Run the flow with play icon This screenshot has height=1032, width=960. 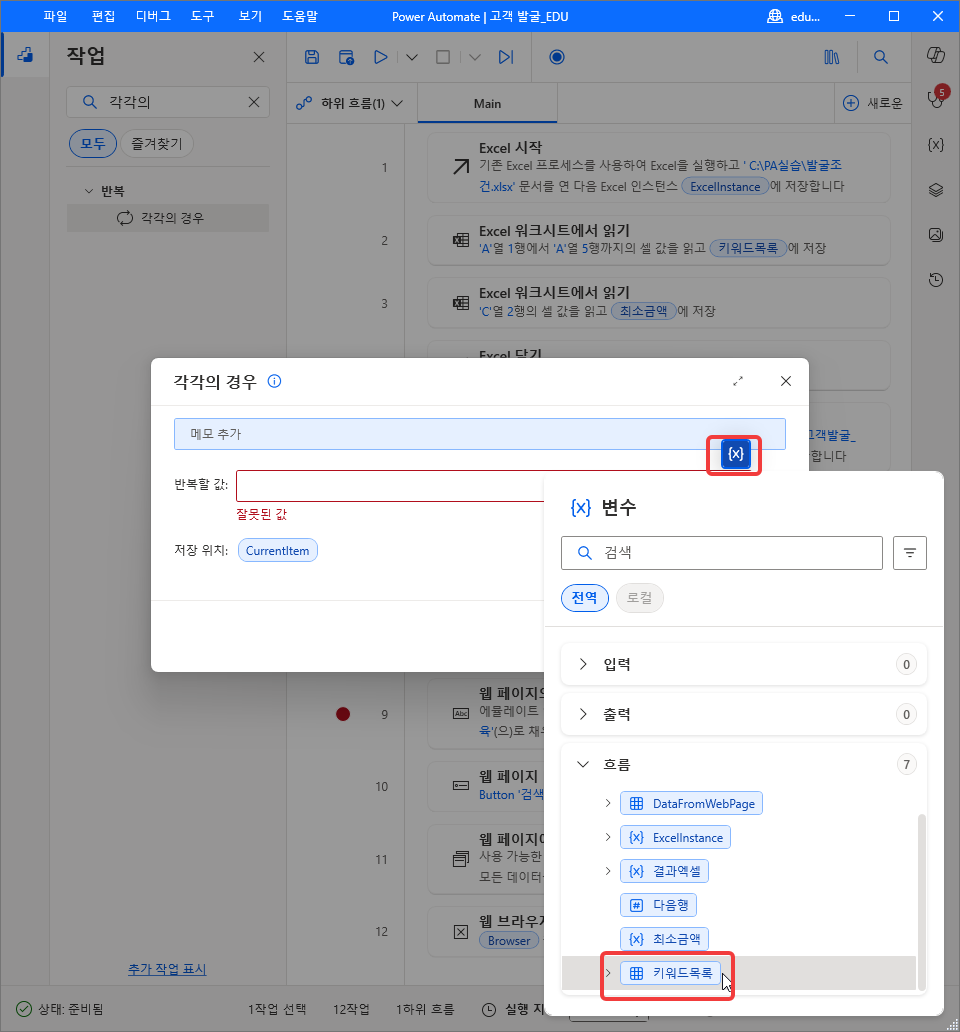(x=380, y=57)
